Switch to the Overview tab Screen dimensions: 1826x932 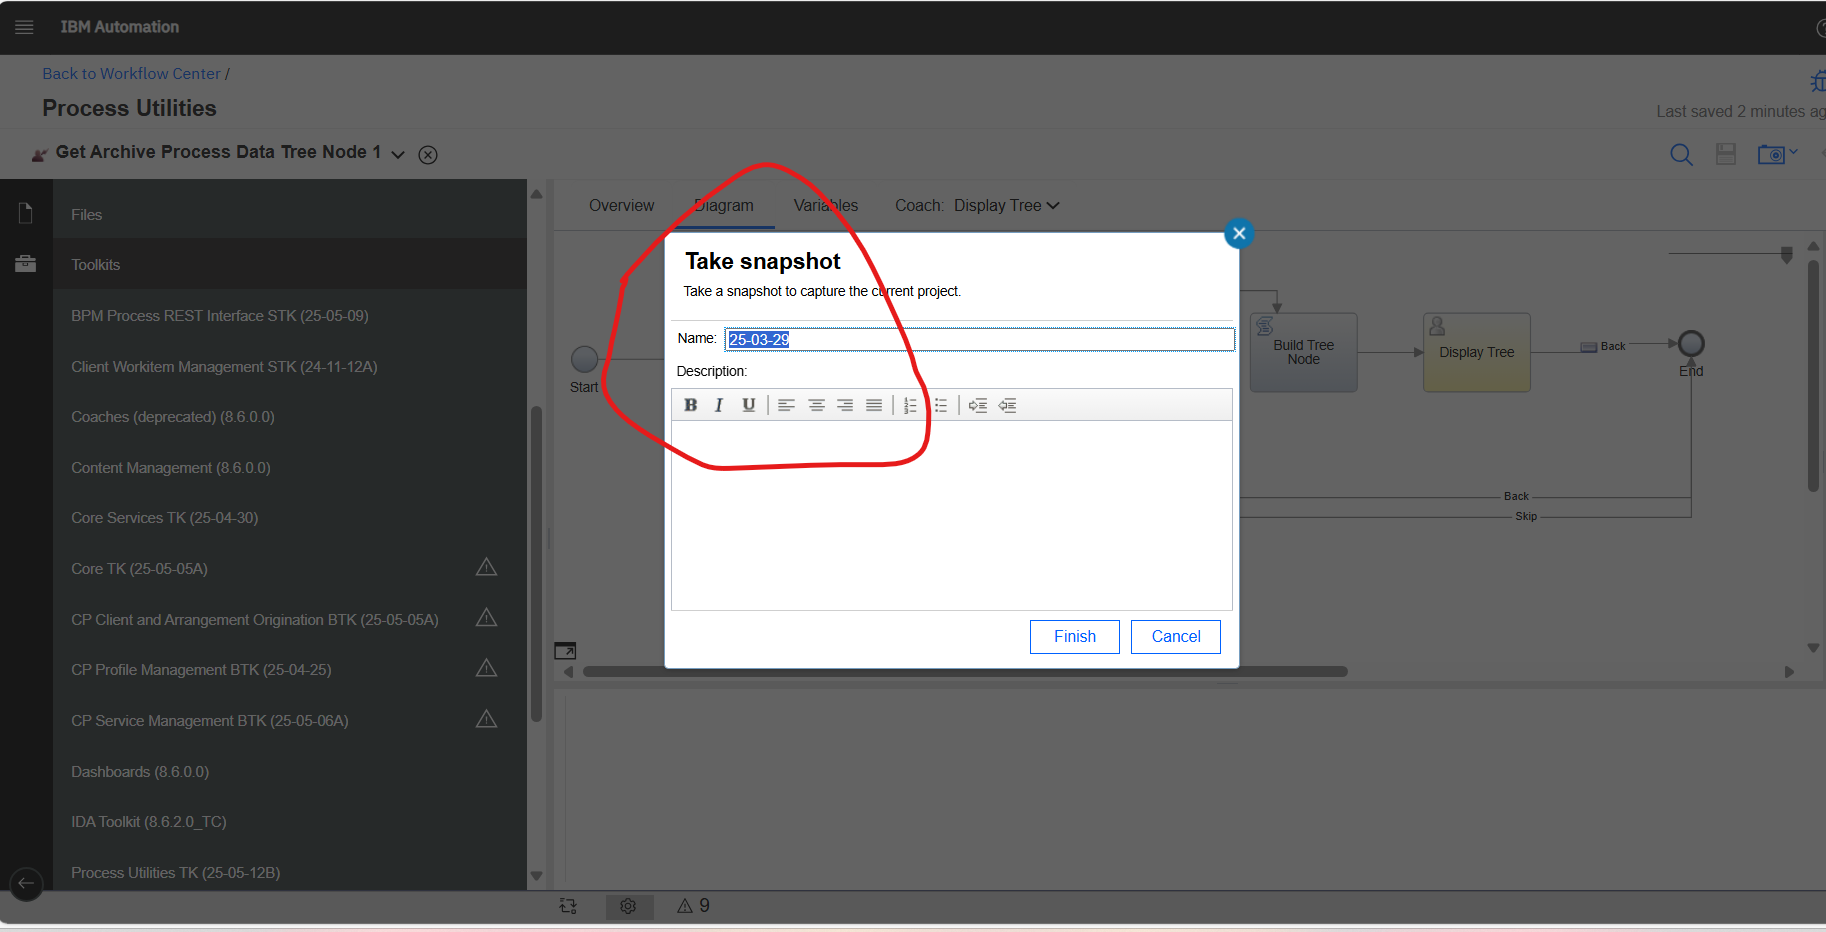(621, 205)
